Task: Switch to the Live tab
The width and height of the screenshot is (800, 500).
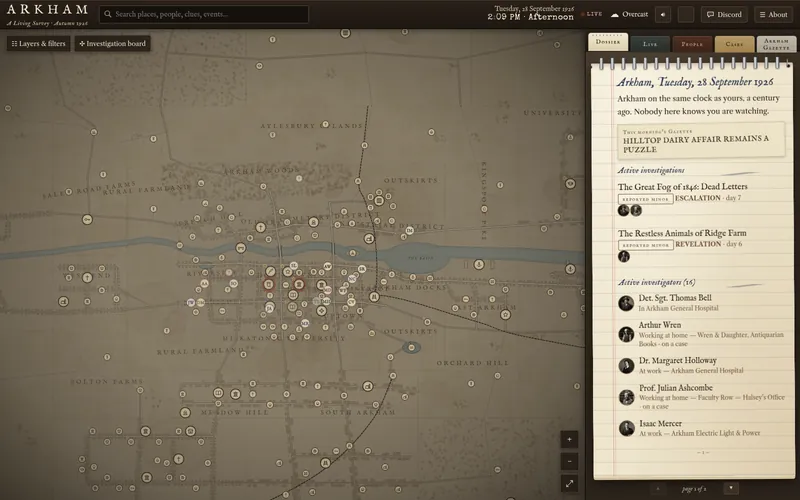Action: (650, 44)
